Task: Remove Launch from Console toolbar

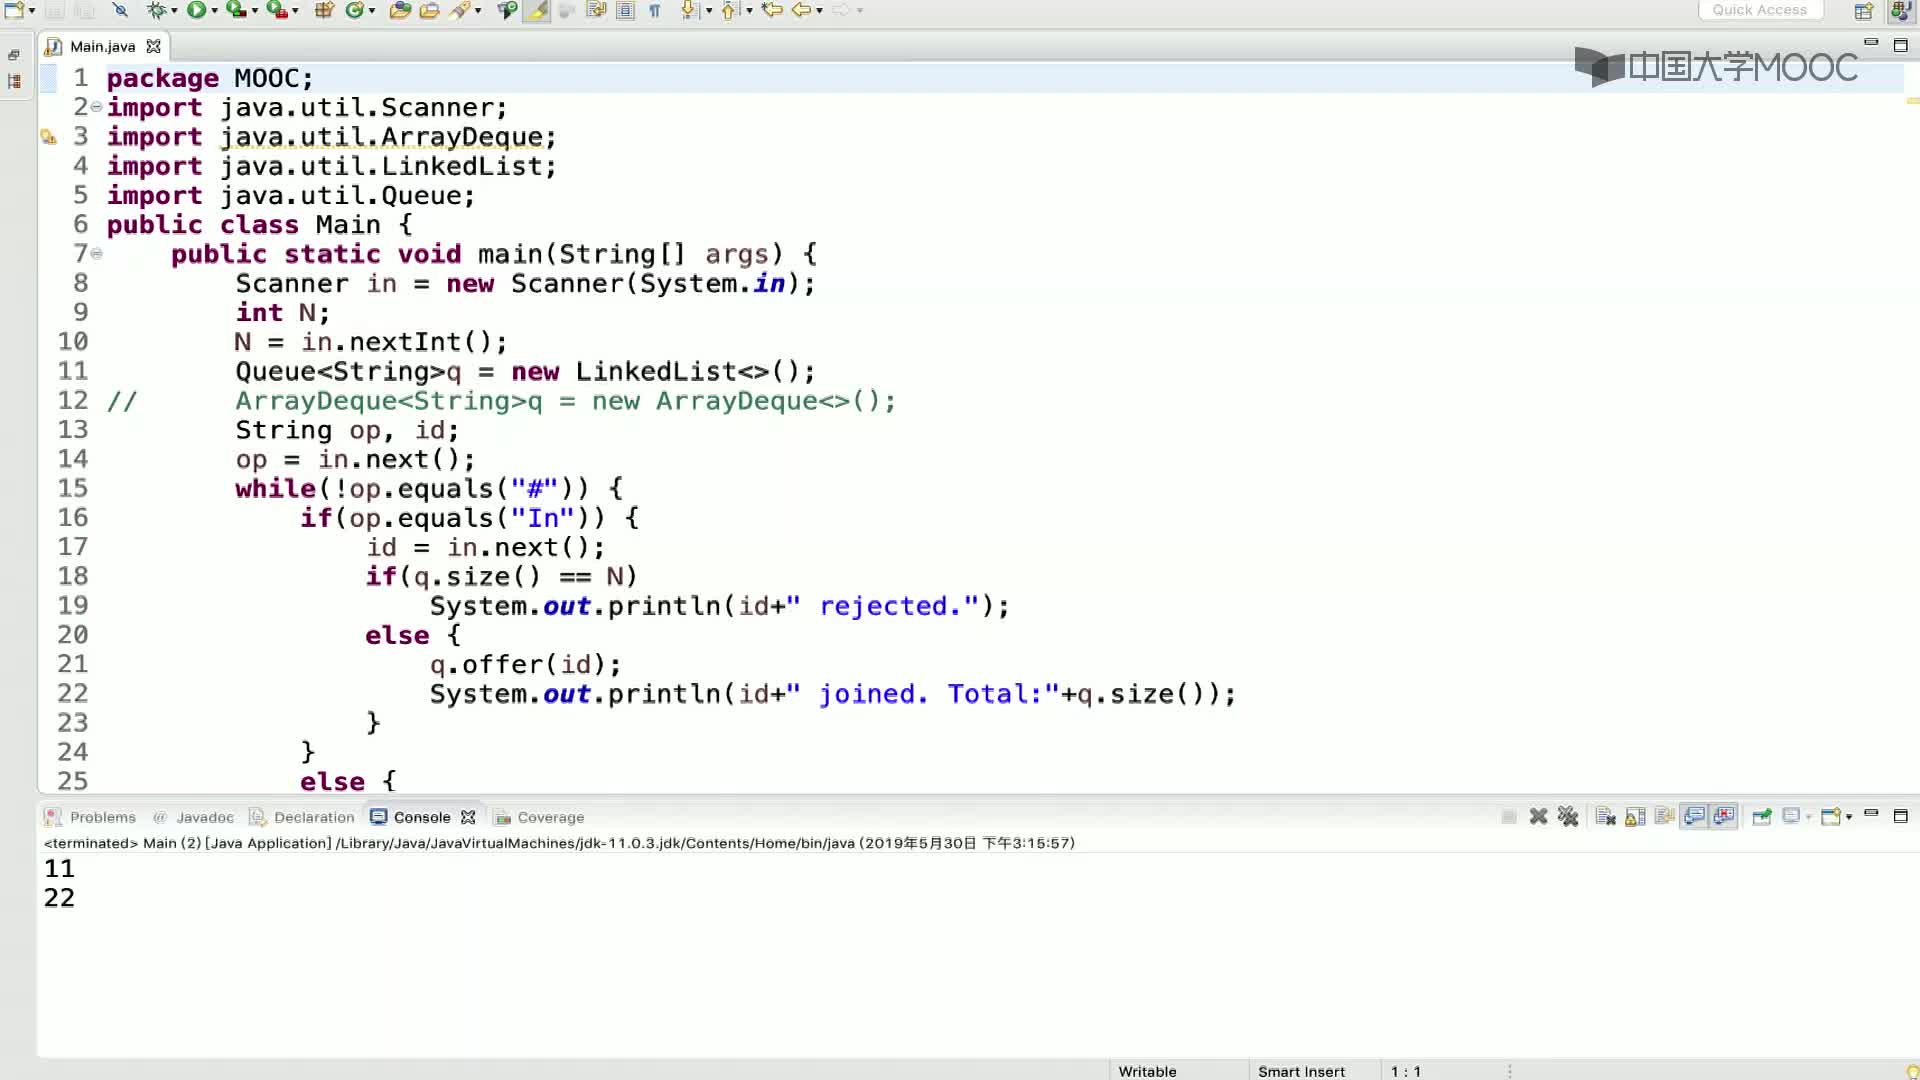Action: (x=1539, y=816)
